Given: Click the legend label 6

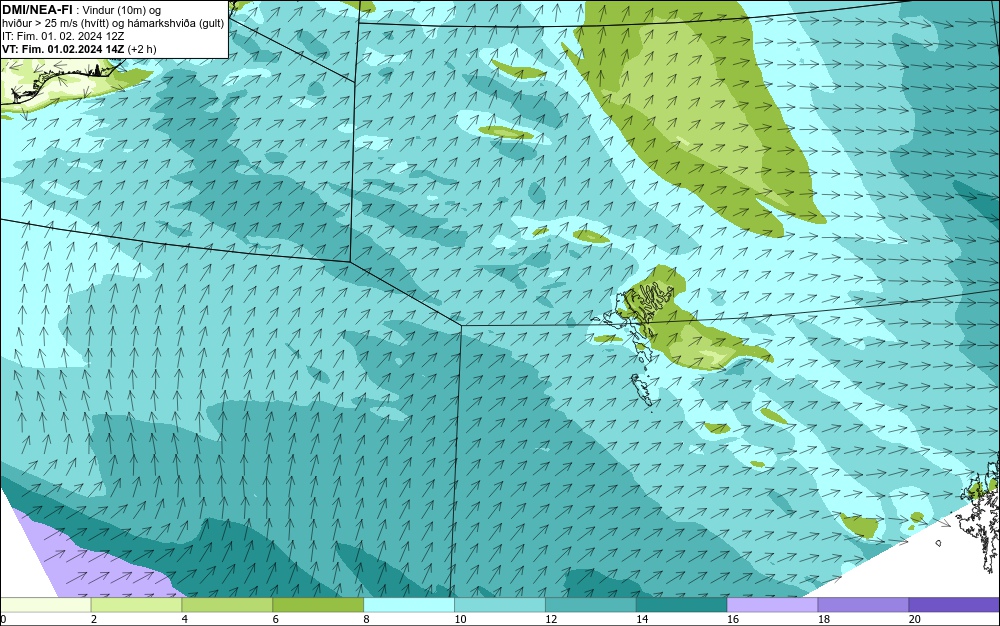Looking at the screenshot, I should point(276,619).
